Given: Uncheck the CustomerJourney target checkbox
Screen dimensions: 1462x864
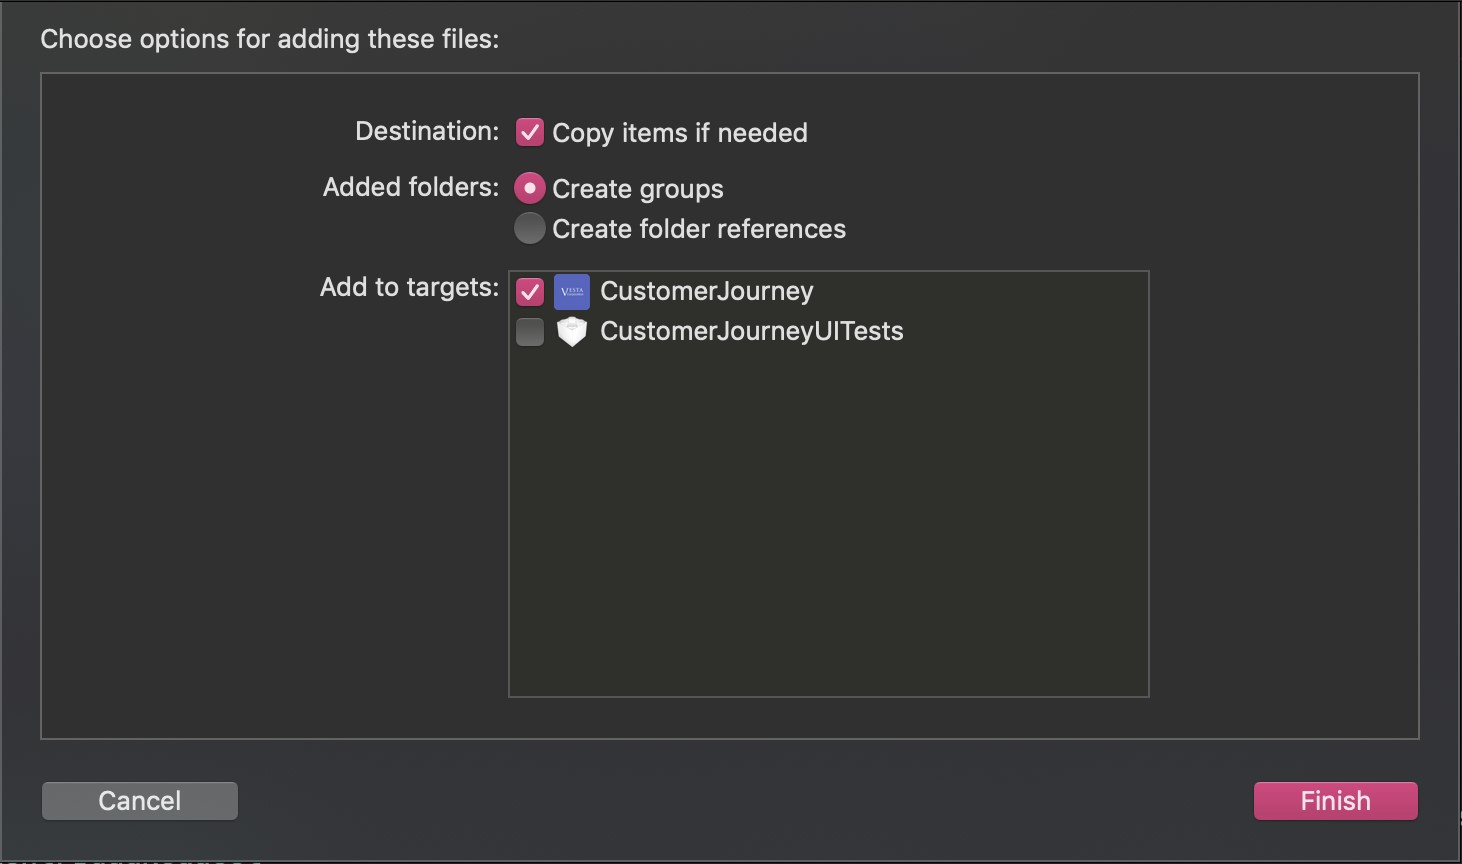Looking at the screenshot, I should pos(530,291).
